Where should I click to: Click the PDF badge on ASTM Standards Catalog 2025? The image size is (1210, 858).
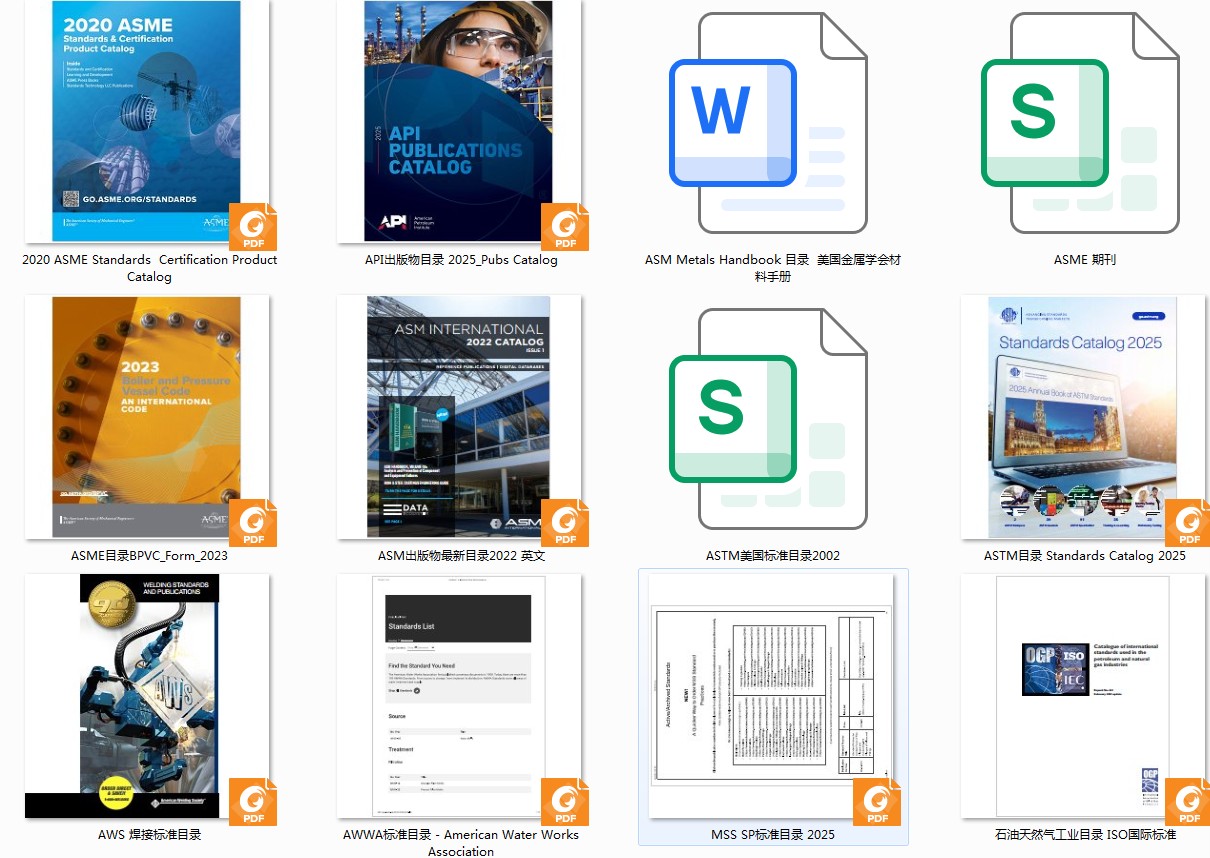pos(1189,522)
